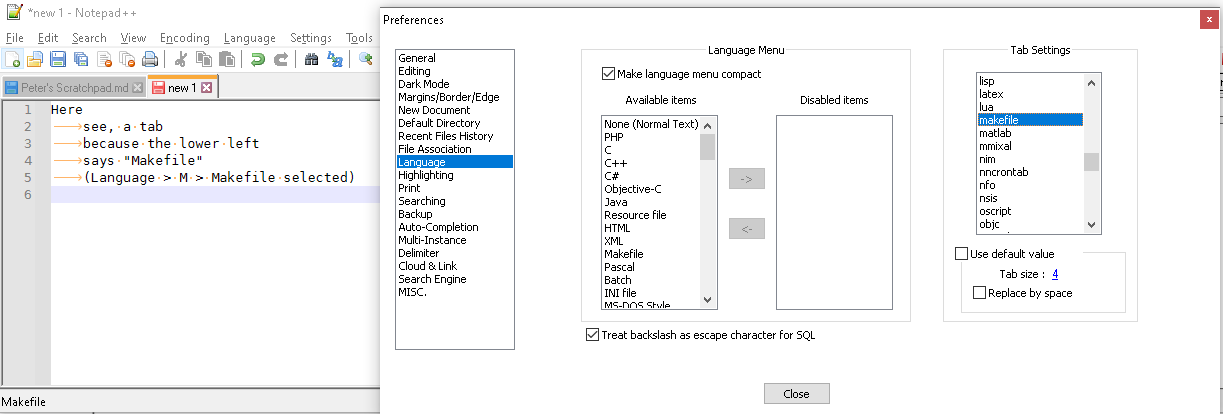Click the Copy toolbar icon
Image resolution: width=1223 pixels, height=414 pixels.
click(204, 59)
